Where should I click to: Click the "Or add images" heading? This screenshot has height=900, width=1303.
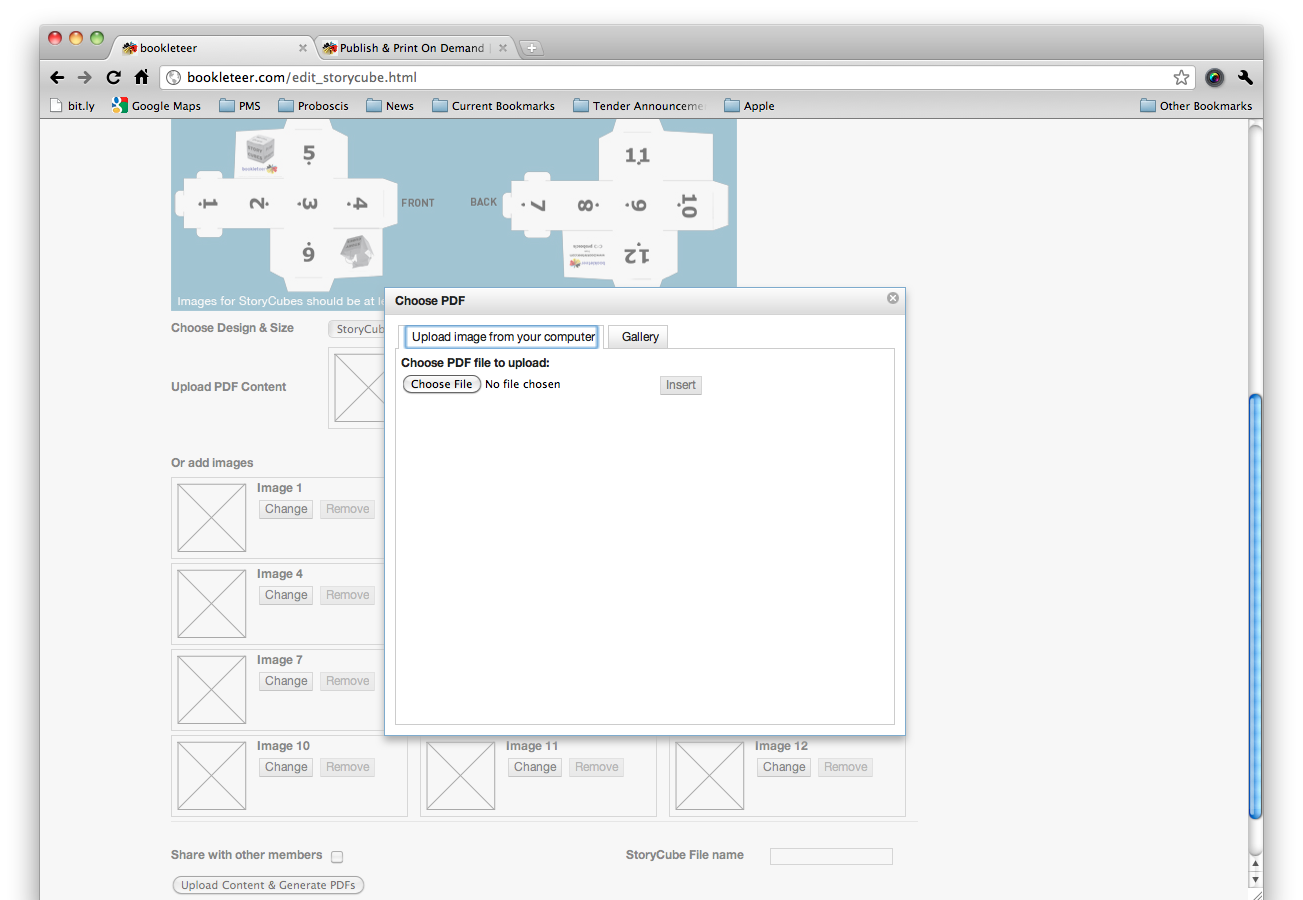pyautogui.click(x=212, y=463)
